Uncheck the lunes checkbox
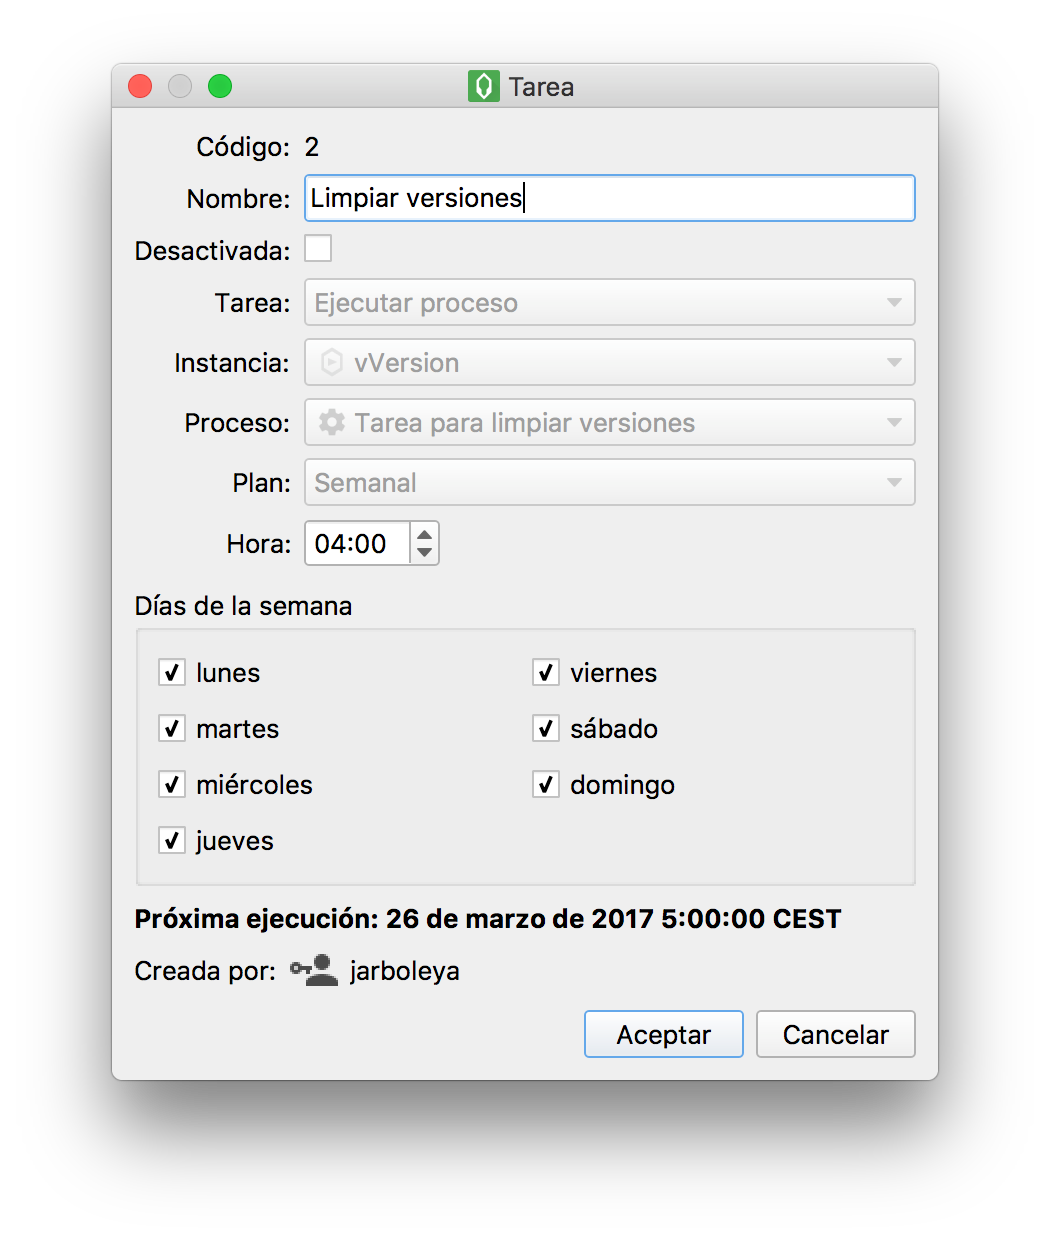The image size is (1050, 1240). coord(172,672)
